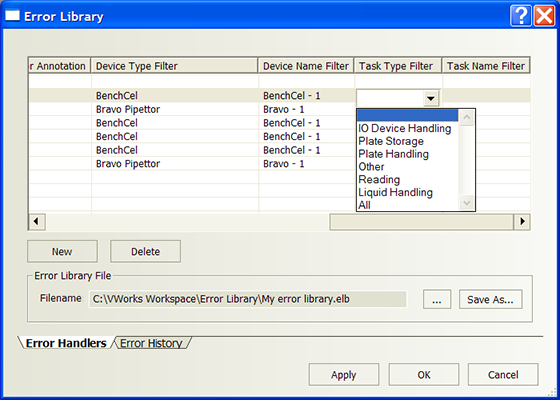Click first Bravo - 1 device name cell

tap(306, 109)
